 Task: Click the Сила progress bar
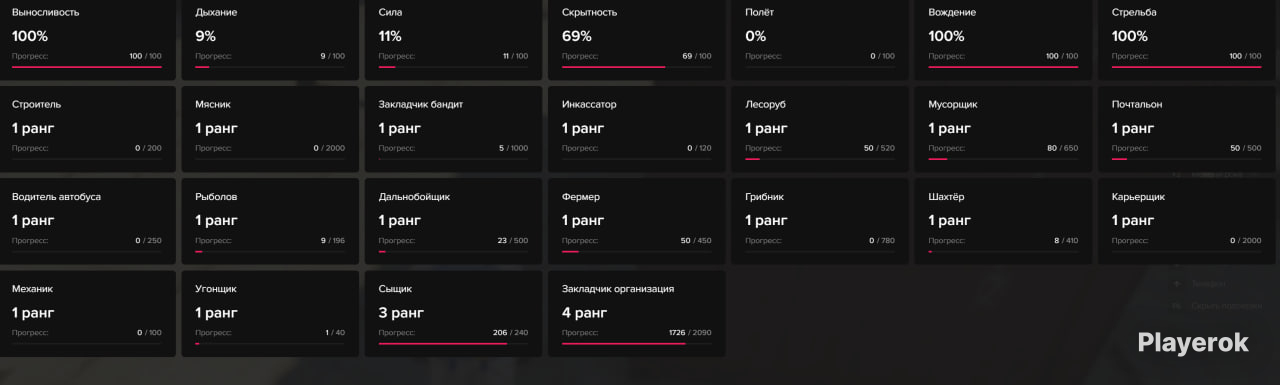point(453,67)
